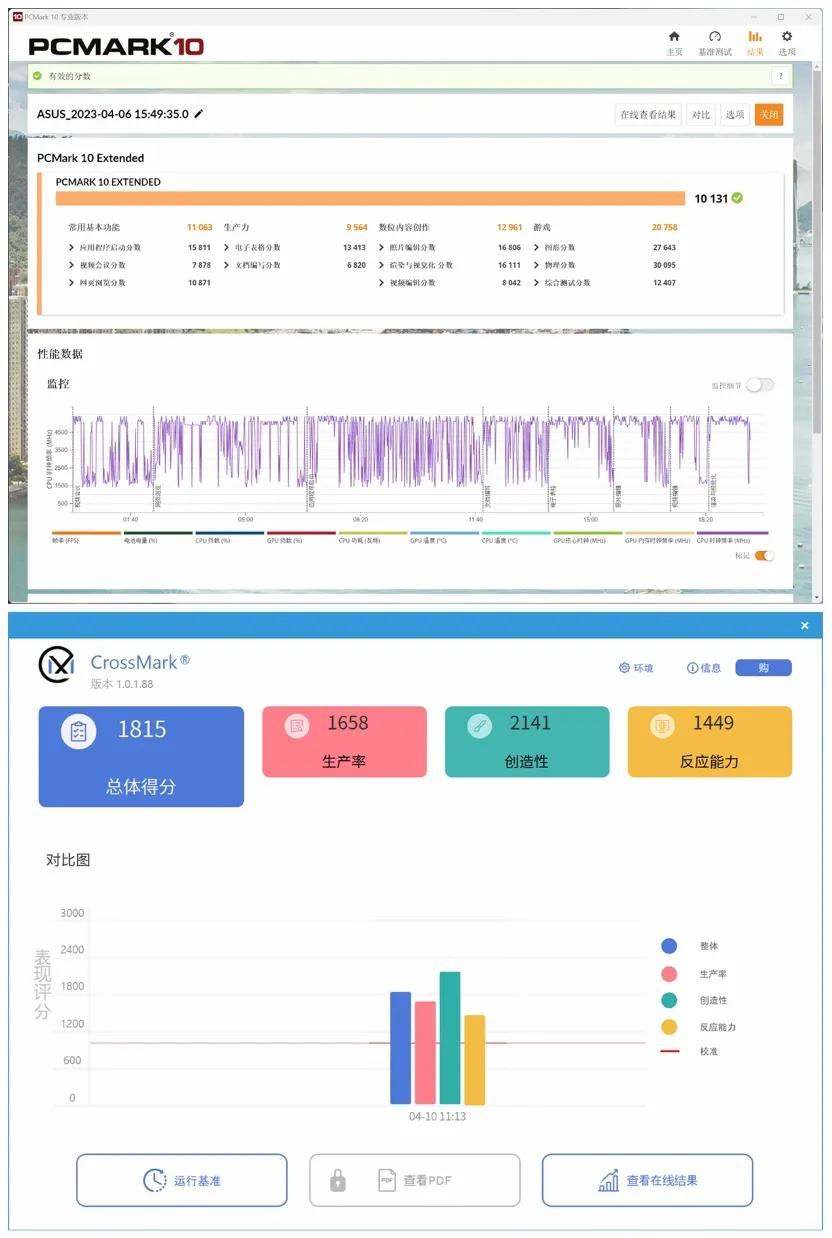
Task: Click the green valid-score check icon in banner
Action: tap(37, 76)
